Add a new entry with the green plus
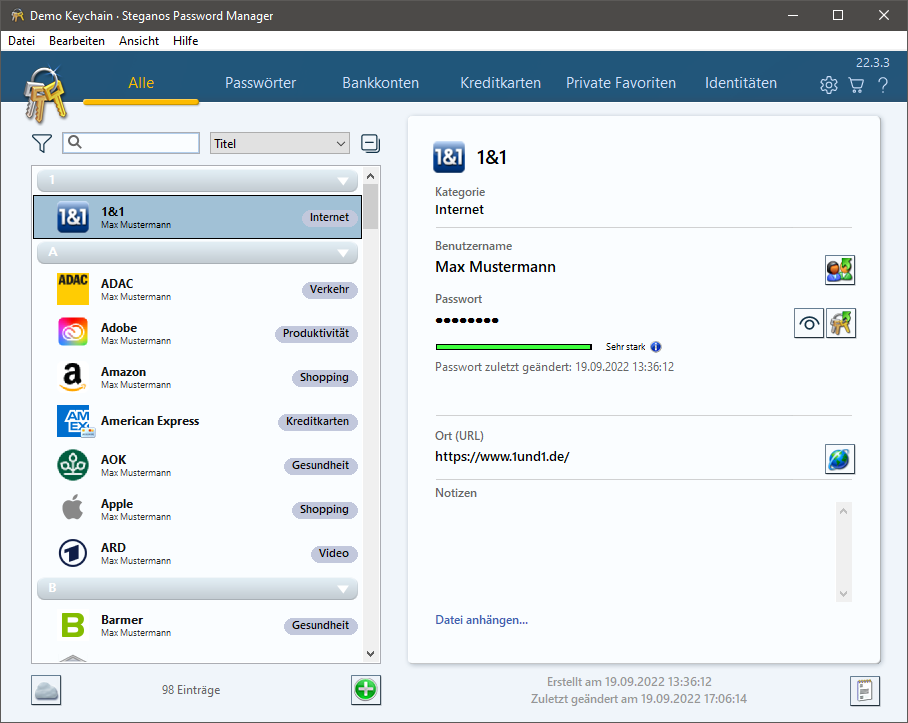This screenshot has height=723, width=908. pos(366,690)
